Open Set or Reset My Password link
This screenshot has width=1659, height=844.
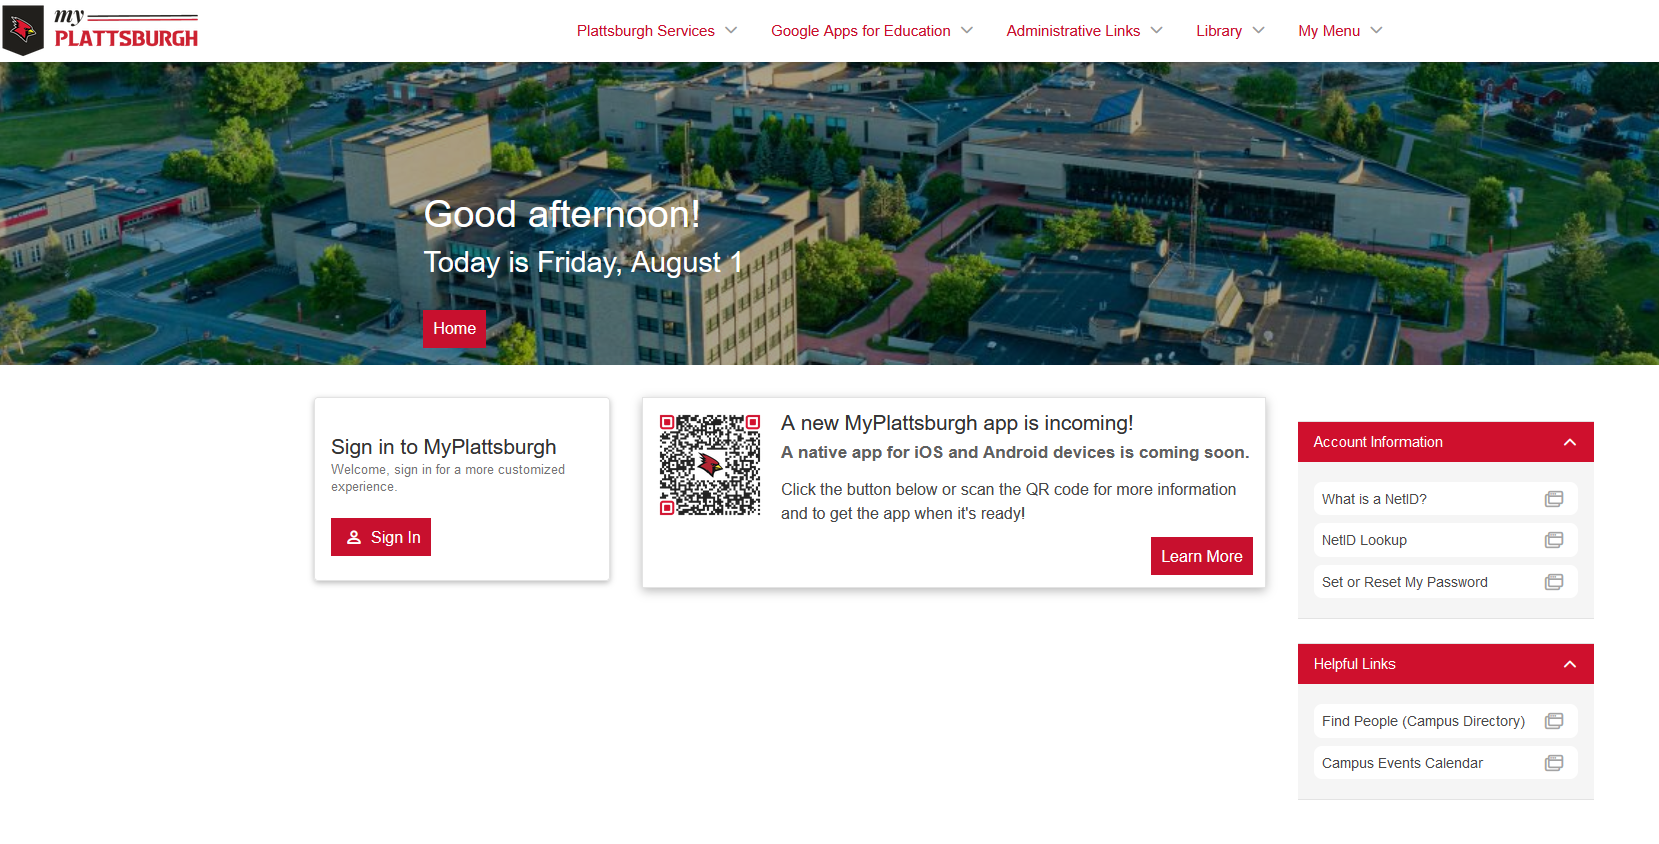[1446, 582]
